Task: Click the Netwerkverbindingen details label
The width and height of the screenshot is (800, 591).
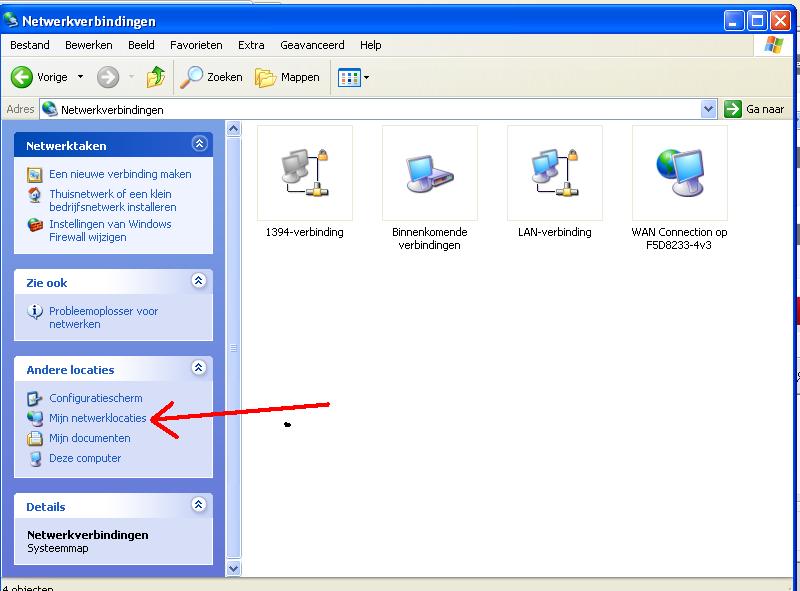Action: click(88, 535)
